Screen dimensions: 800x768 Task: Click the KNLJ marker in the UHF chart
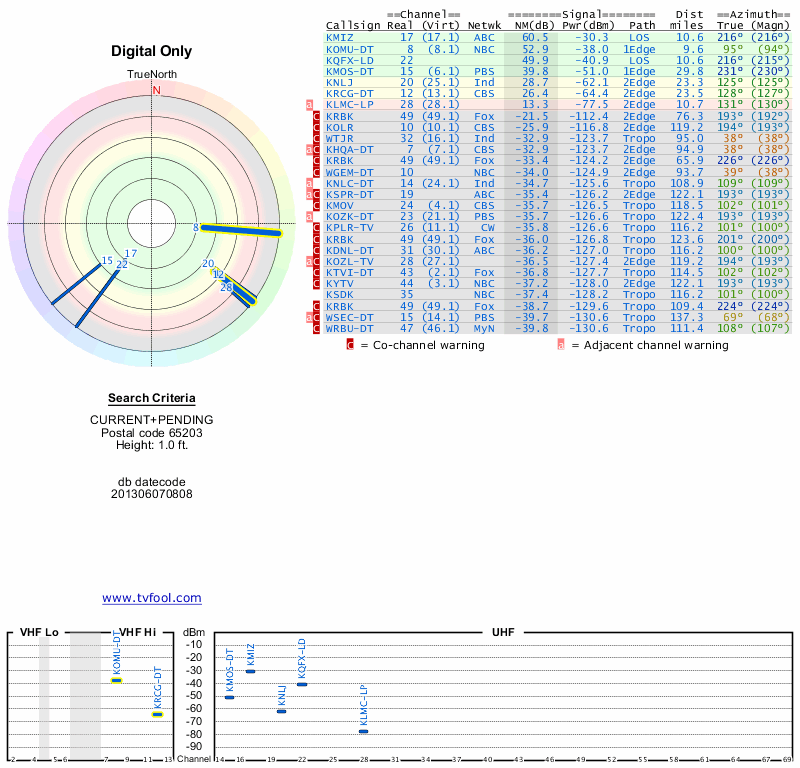point(281,711)
